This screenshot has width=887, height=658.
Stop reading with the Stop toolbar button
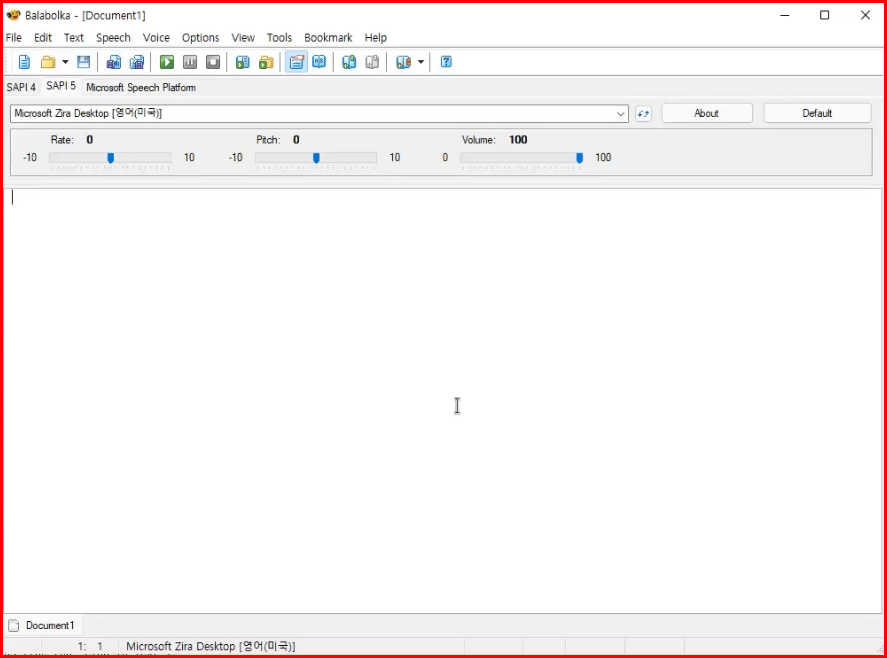(x=213, y=62)
